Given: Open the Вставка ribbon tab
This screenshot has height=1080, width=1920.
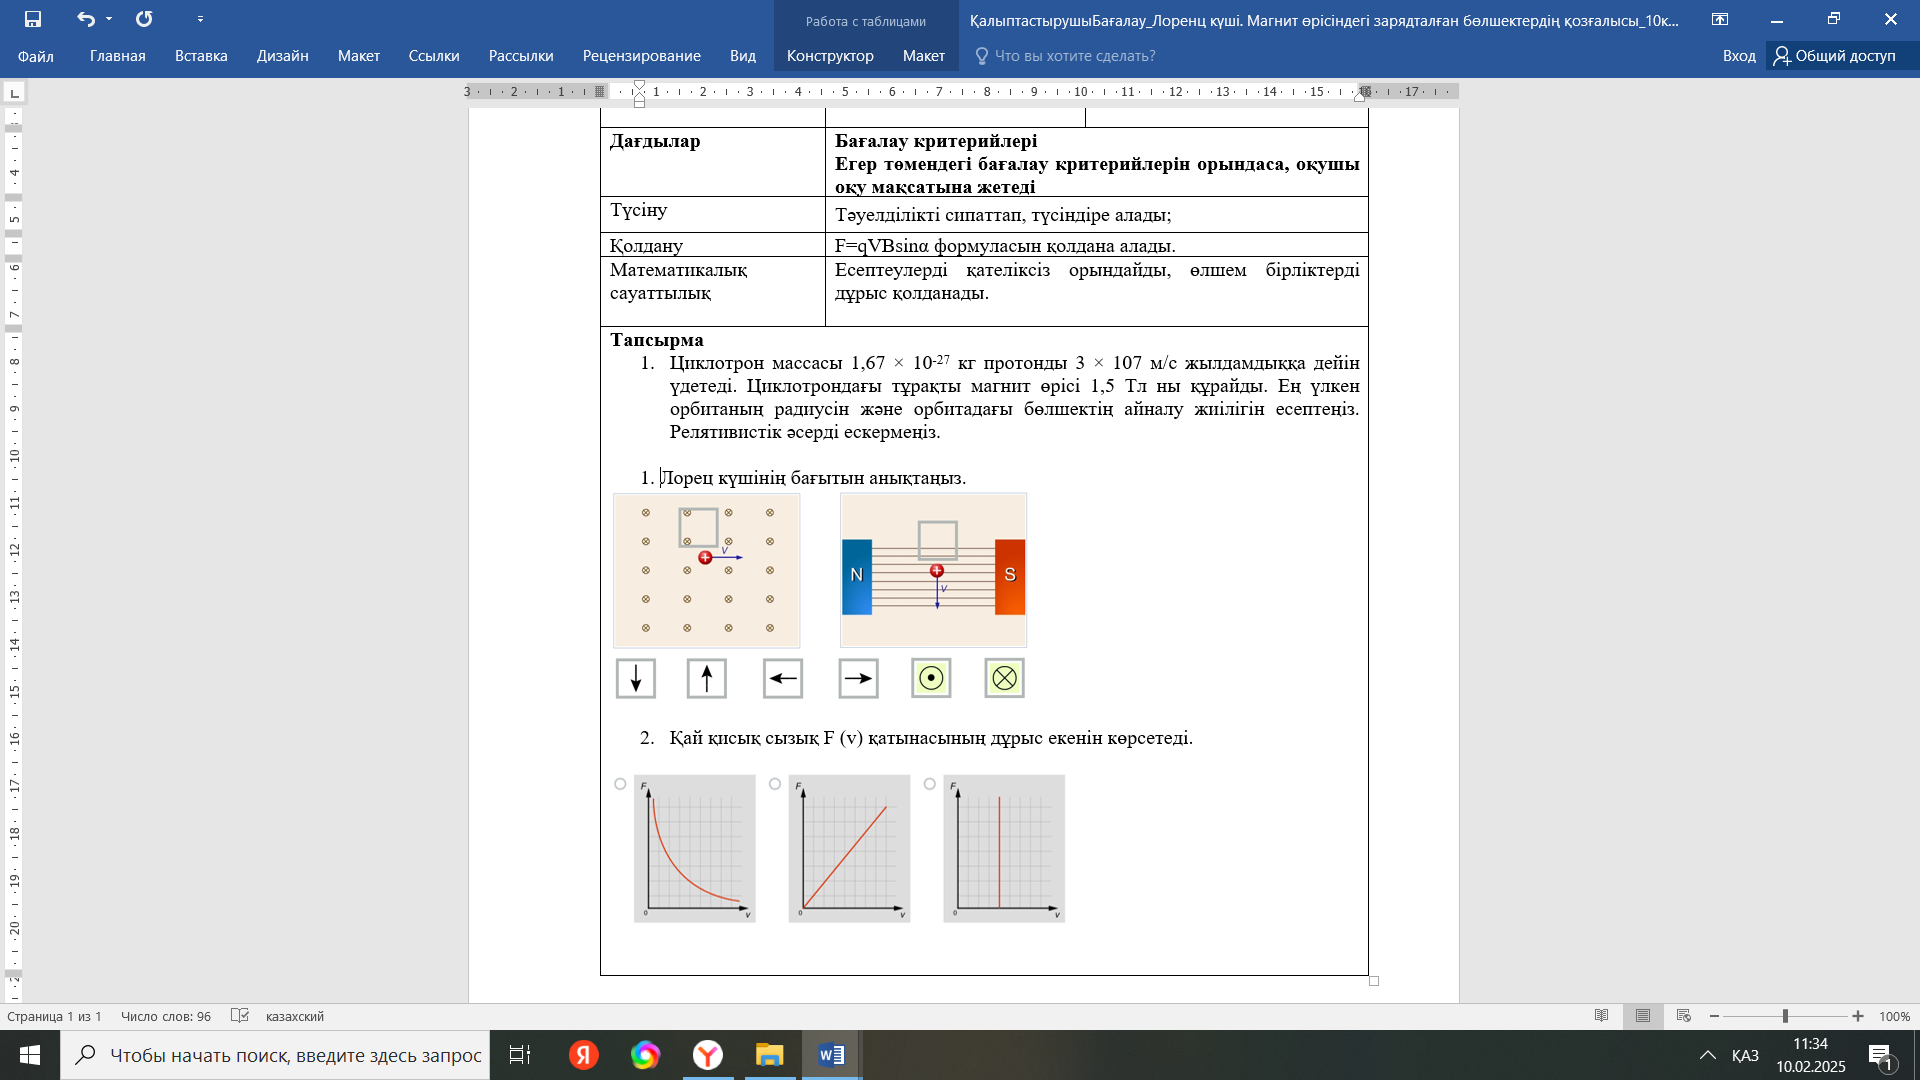Looking at the screenshot, I should click(201, 56).
